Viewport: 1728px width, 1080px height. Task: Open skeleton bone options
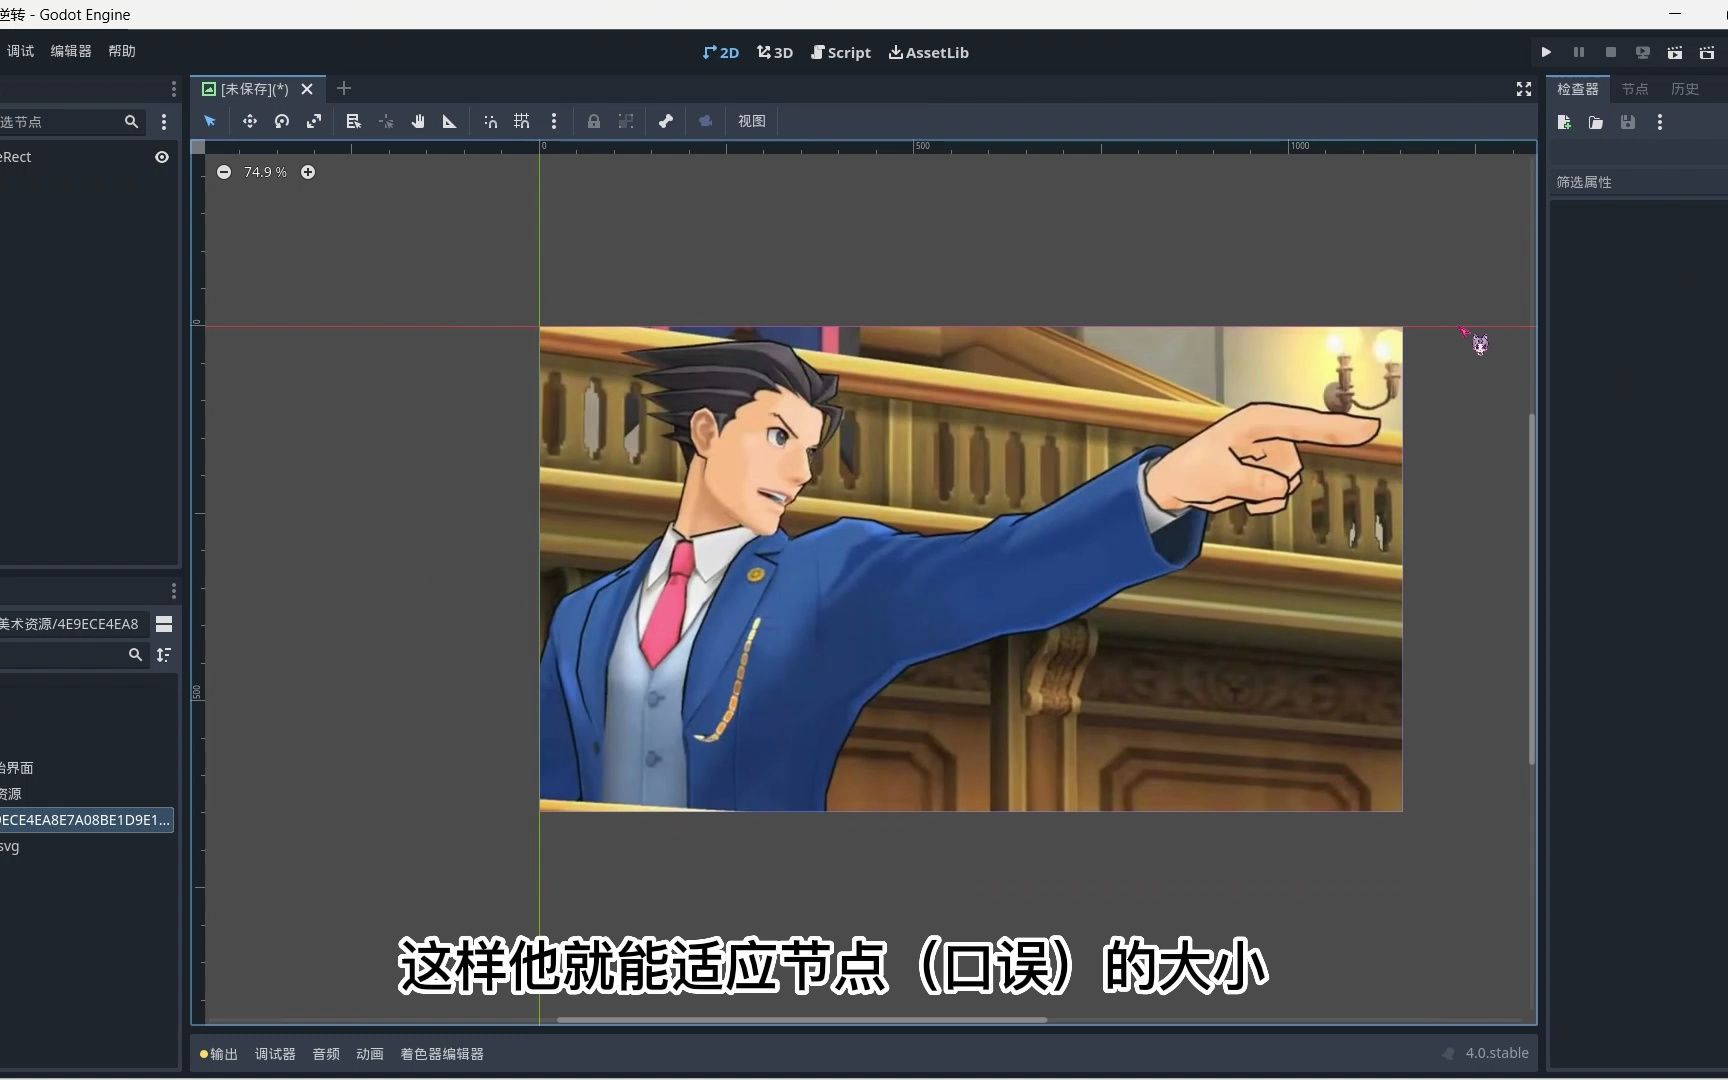point(666,121)
